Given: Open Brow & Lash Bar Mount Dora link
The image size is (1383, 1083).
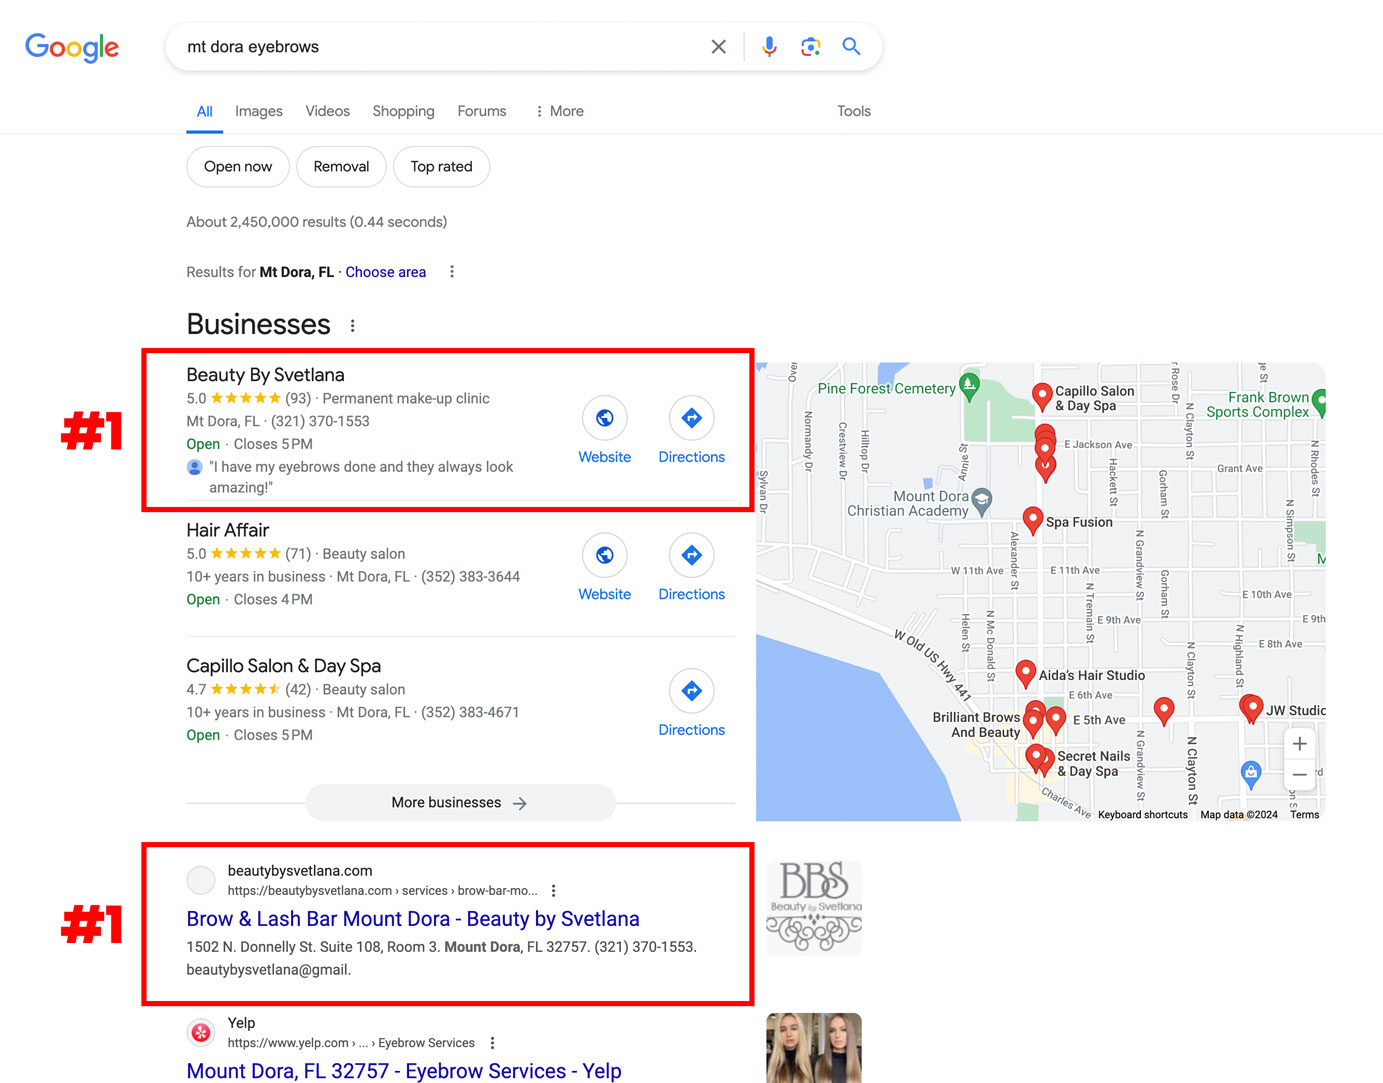Looking at the screenshot, I should (x=413, y=919).
